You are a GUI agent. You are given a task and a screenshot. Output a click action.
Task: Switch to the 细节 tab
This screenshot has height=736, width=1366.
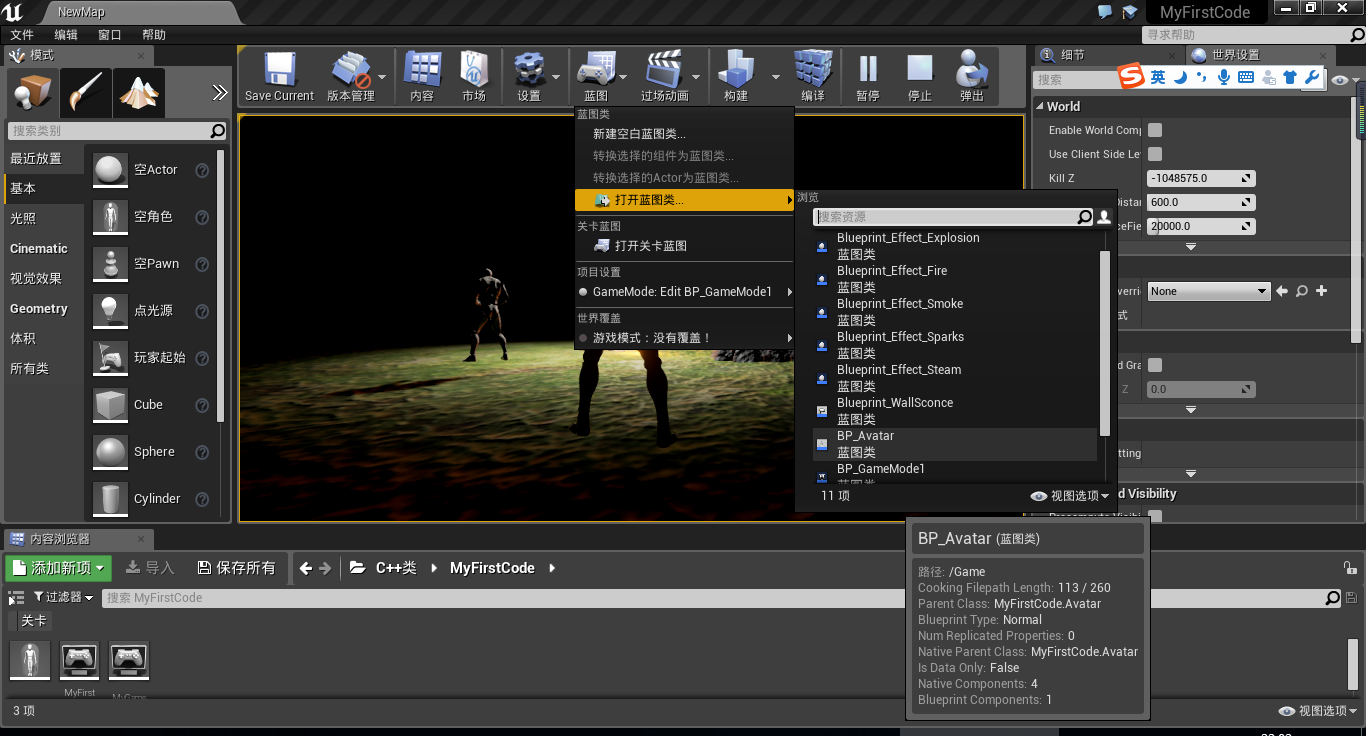pos(1072,55)
